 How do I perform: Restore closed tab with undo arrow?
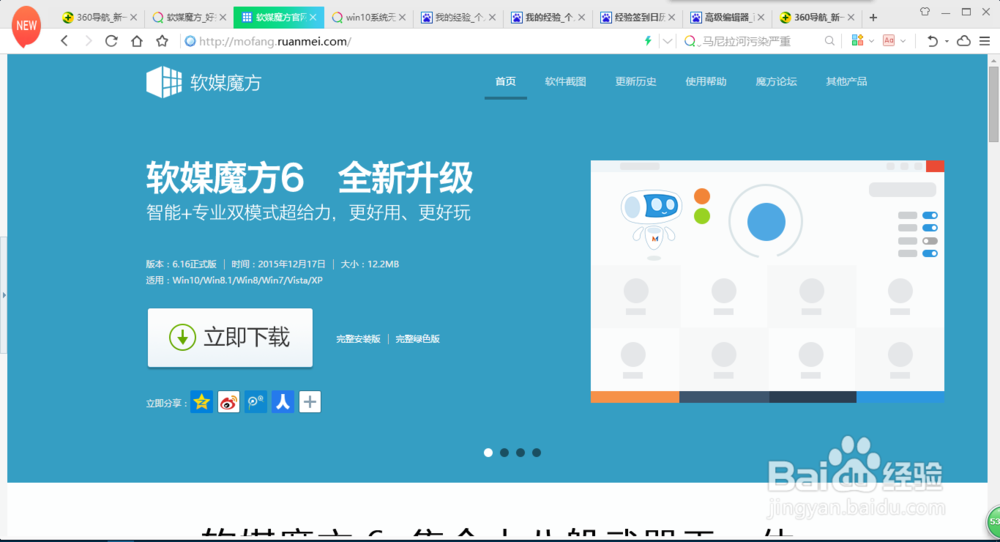pos(932,41)
